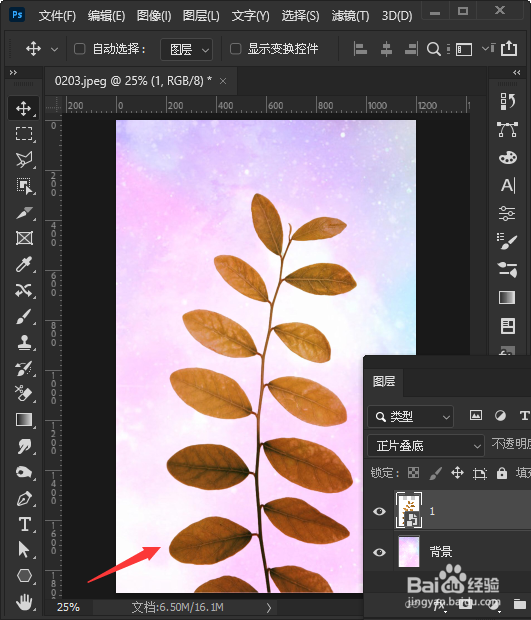
Task: Open the 编辑(E) menu
Action: [x=106, y=16]
